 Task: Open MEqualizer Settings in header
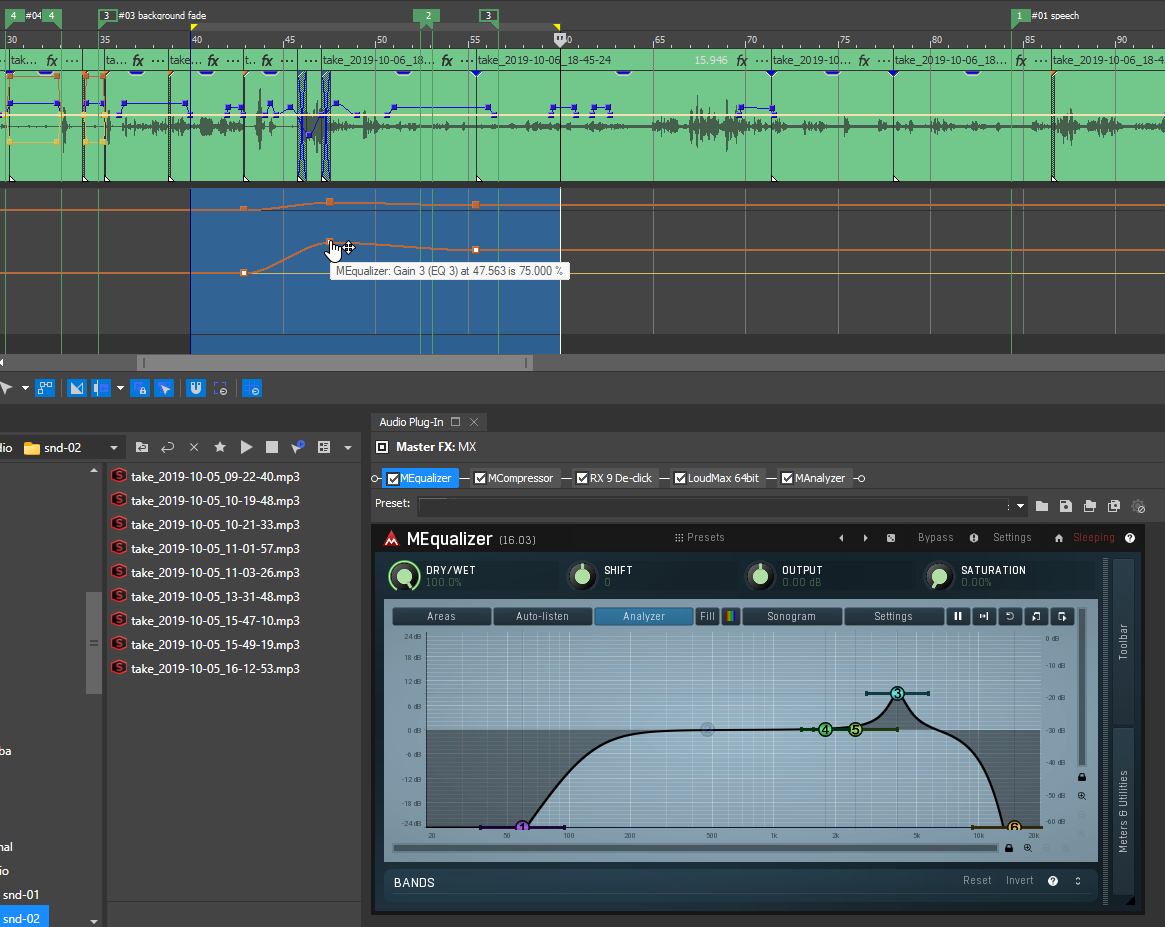coord(1012,538)
